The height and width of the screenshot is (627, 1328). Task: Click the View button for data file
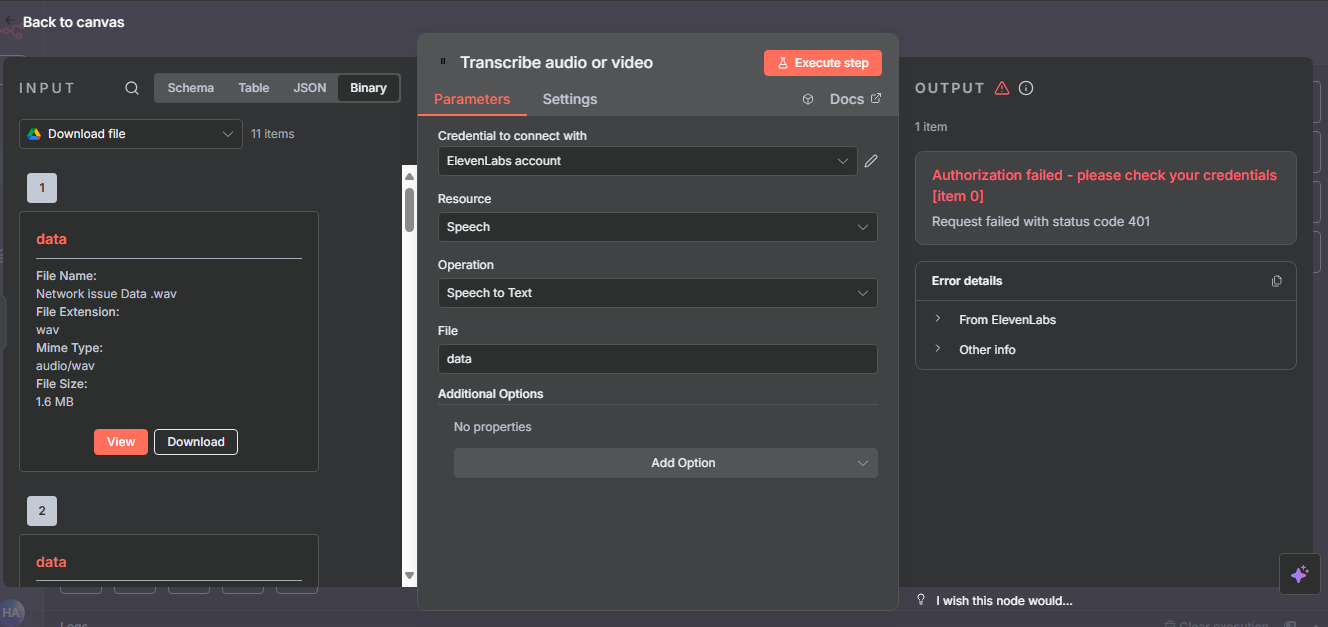(x=121, y=442)
